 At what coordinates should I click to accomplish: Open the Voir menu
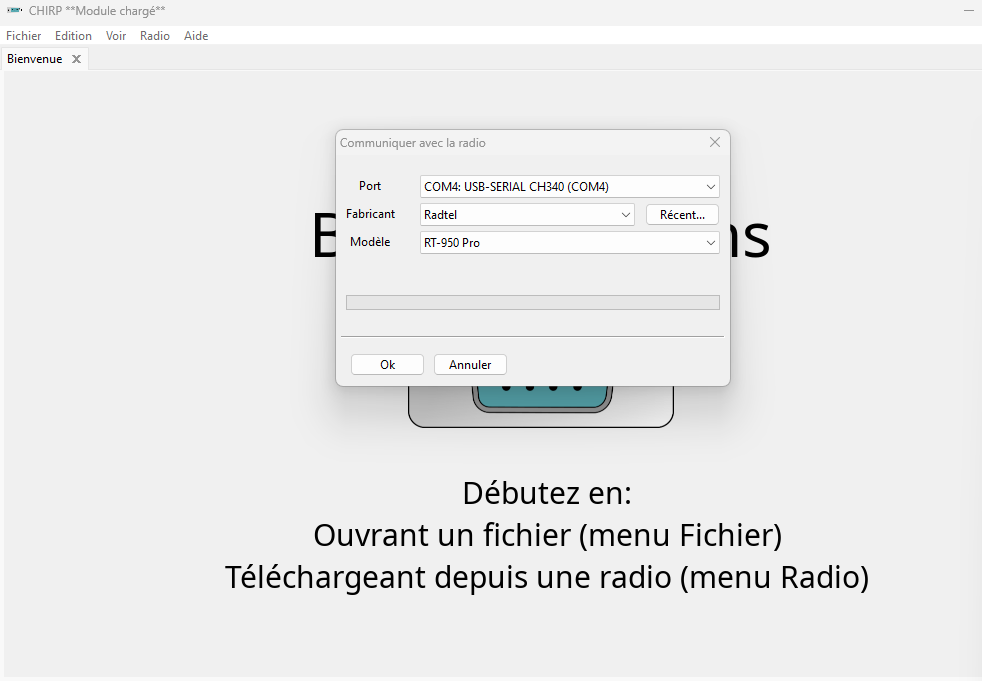tap(116, 36)
